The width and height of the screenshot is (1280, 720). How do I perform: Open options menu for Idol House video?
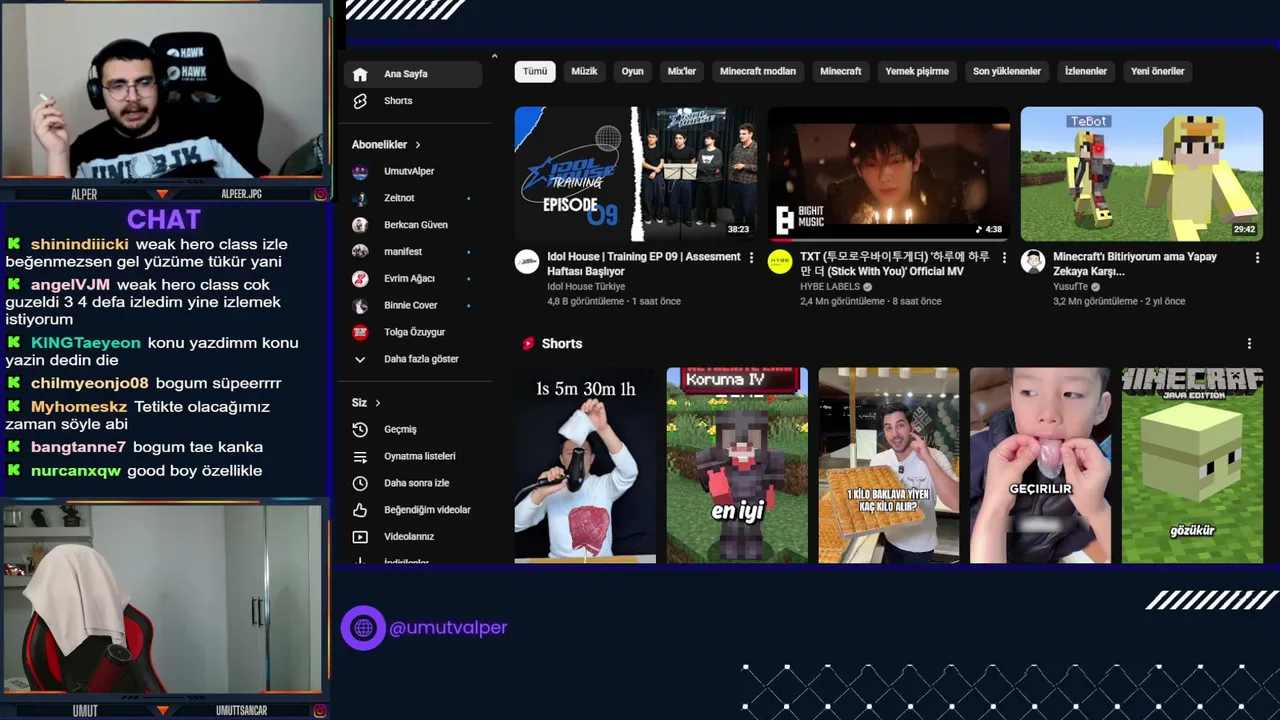(x=752, y=258)
